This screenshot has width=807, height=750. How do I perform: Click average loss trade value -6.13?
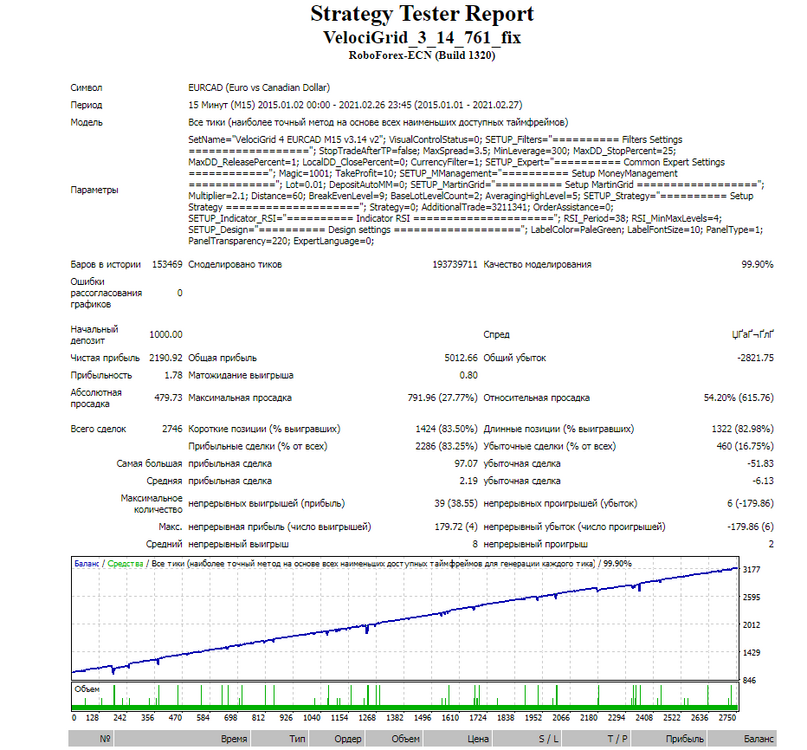(763, 481)
